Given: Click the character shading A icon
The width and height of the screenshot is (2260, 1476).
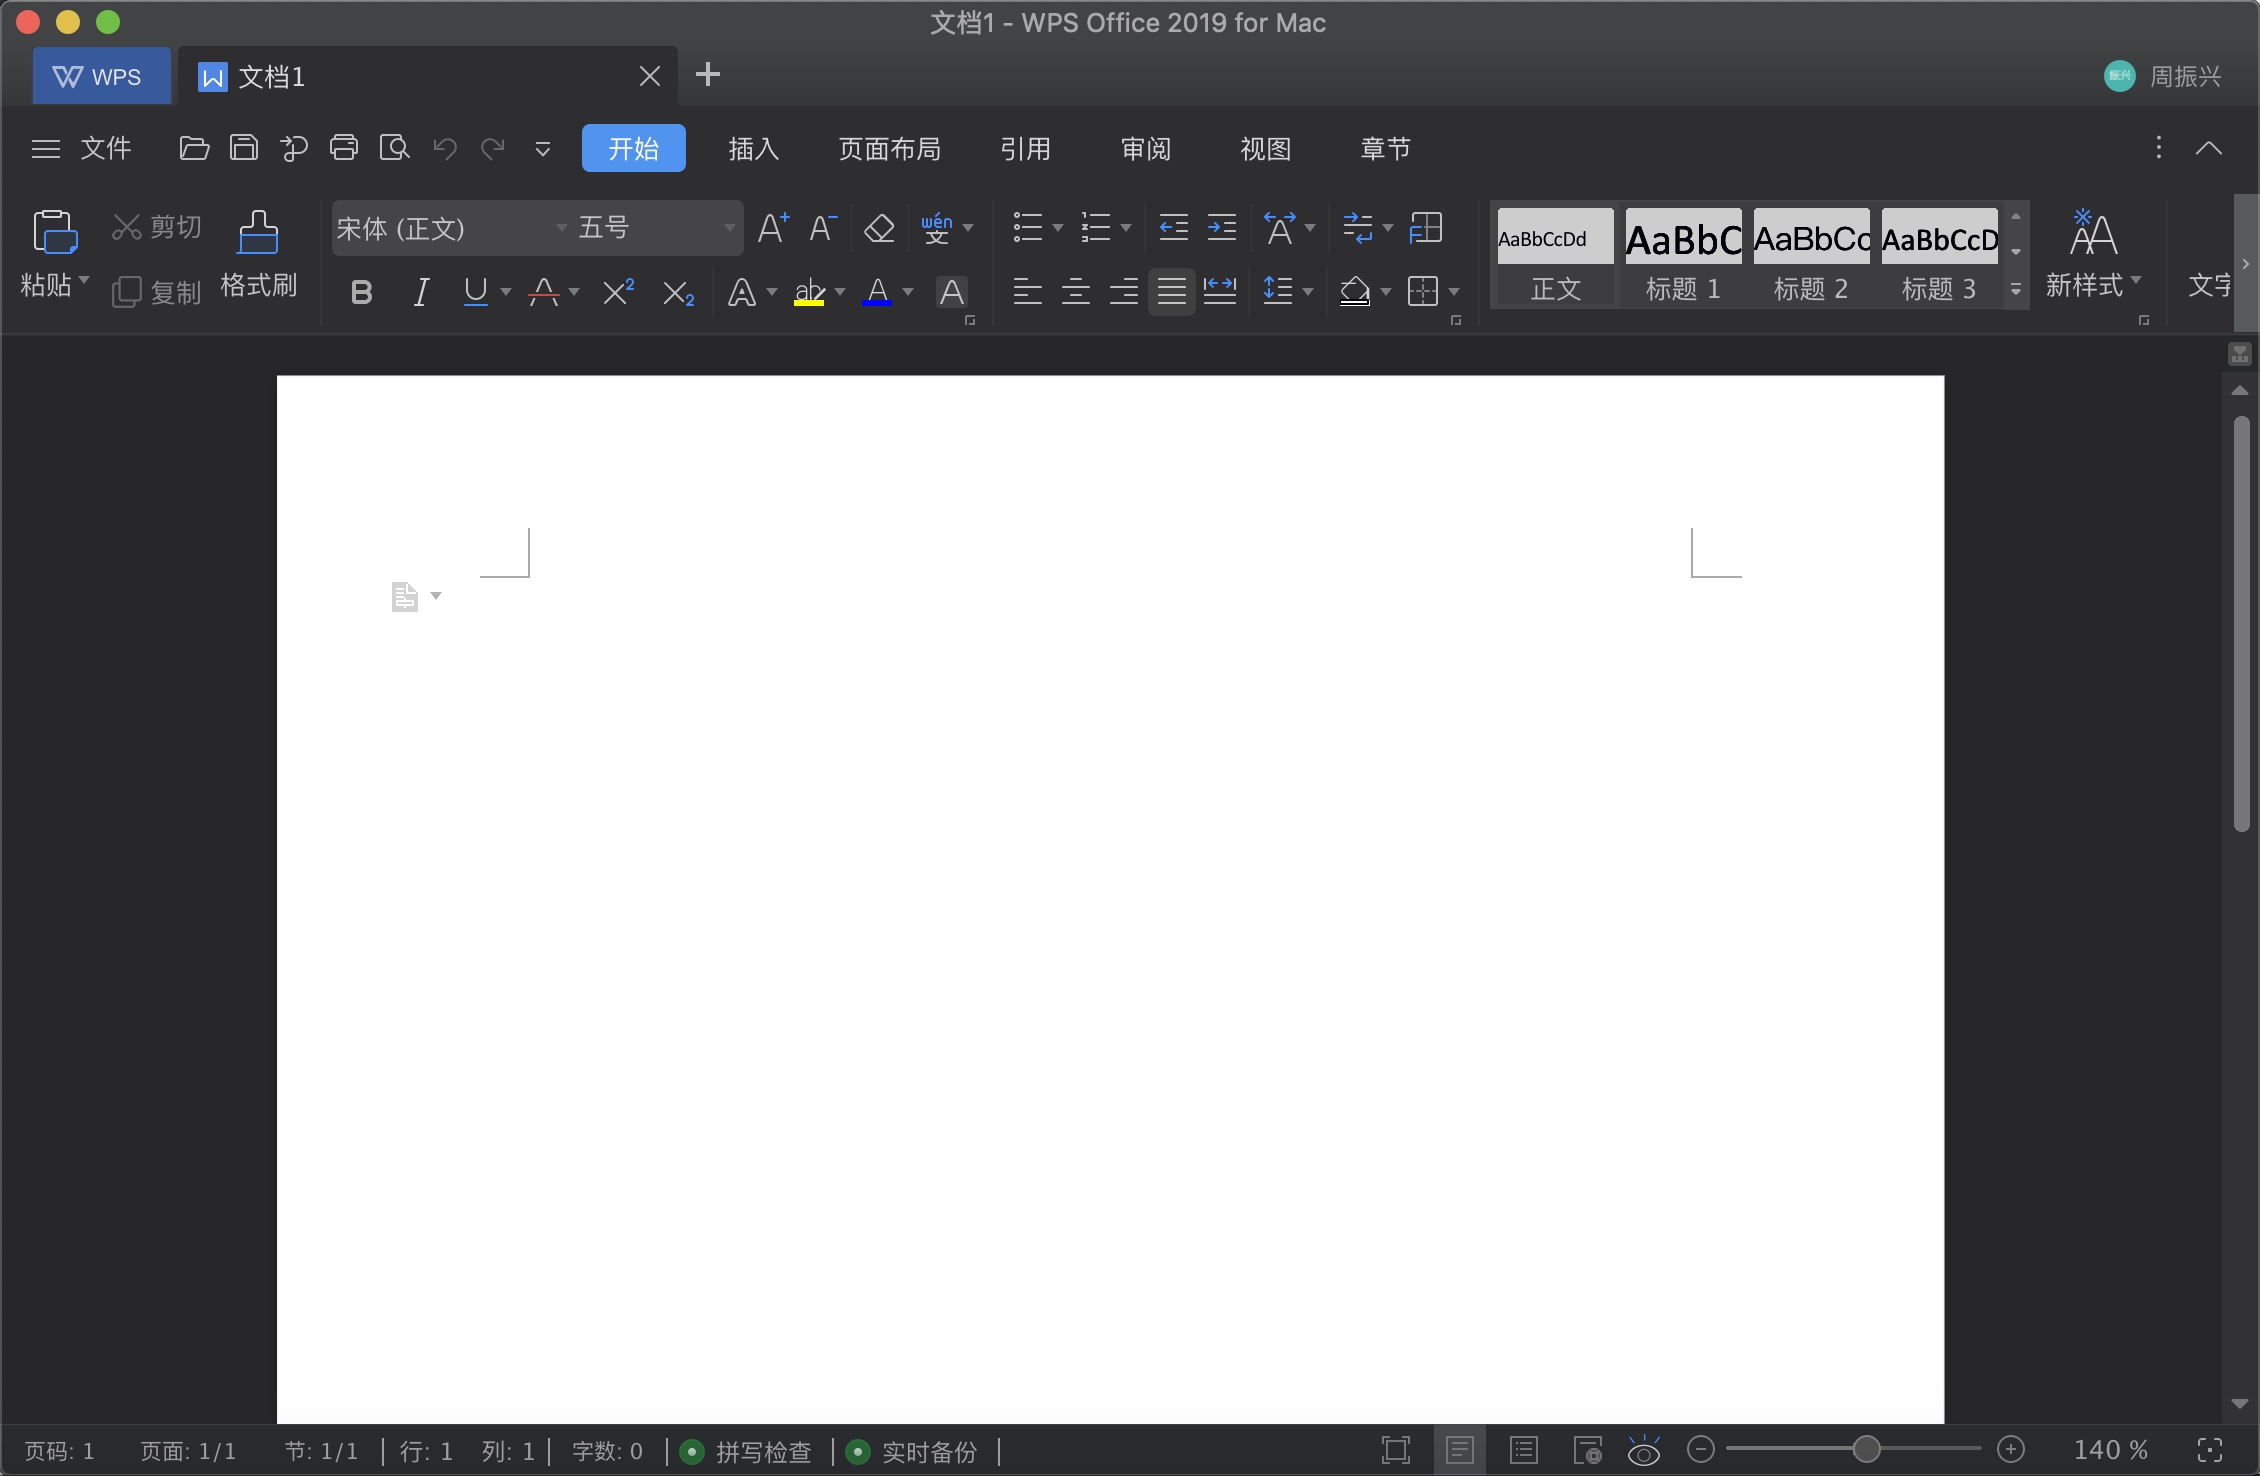Looking at the screenshot, I should [x=952, y=292].
